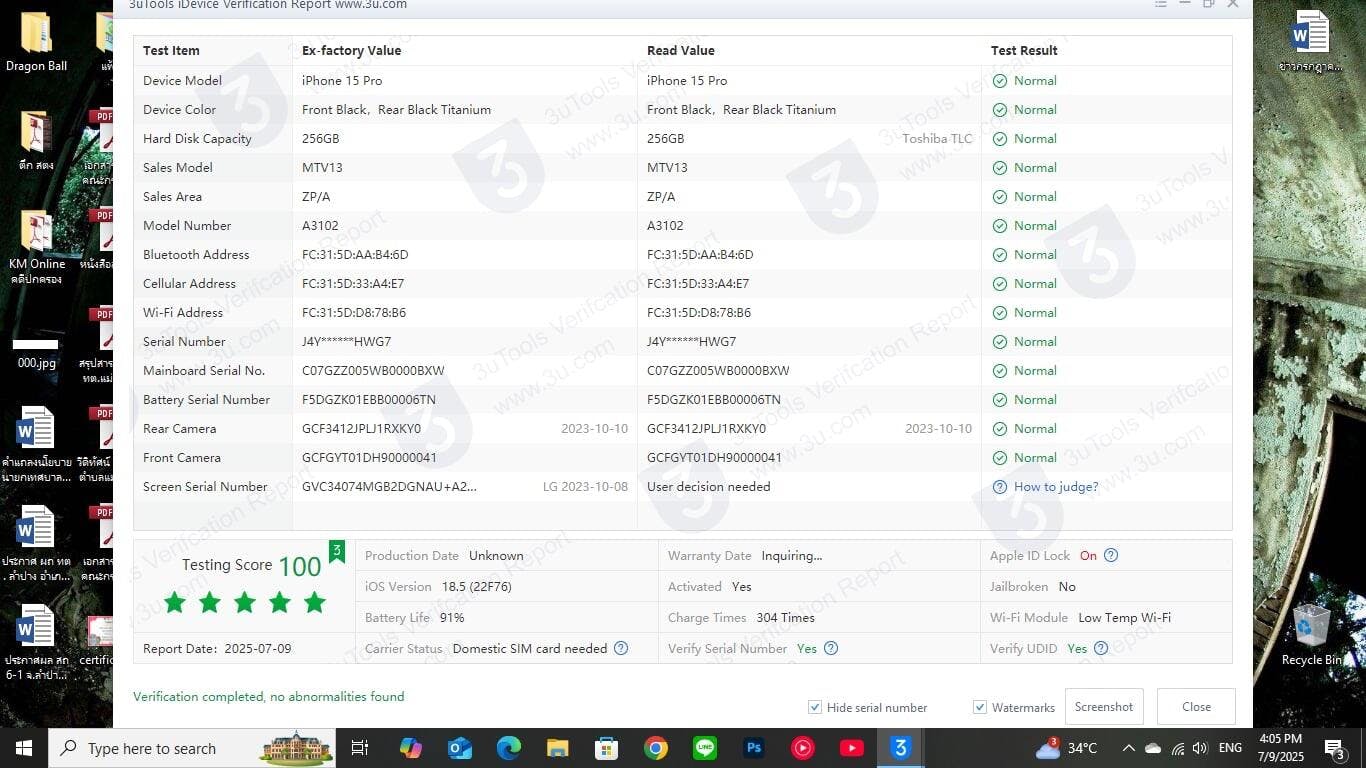The image size is (1366, 768).
Task: Open the 34°C weather widget
Action: click(x=1068, y=748)
